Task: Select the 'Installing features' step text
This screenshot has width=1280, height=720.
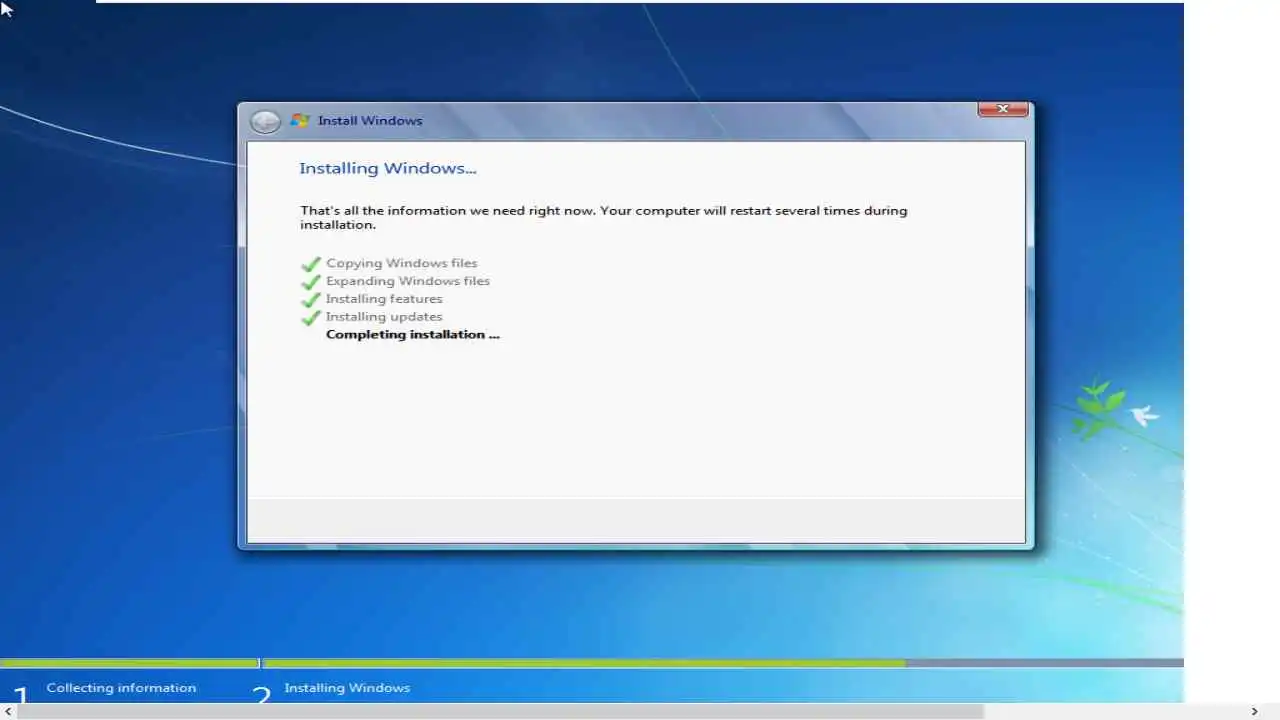Action: click(x=383, y=299)
